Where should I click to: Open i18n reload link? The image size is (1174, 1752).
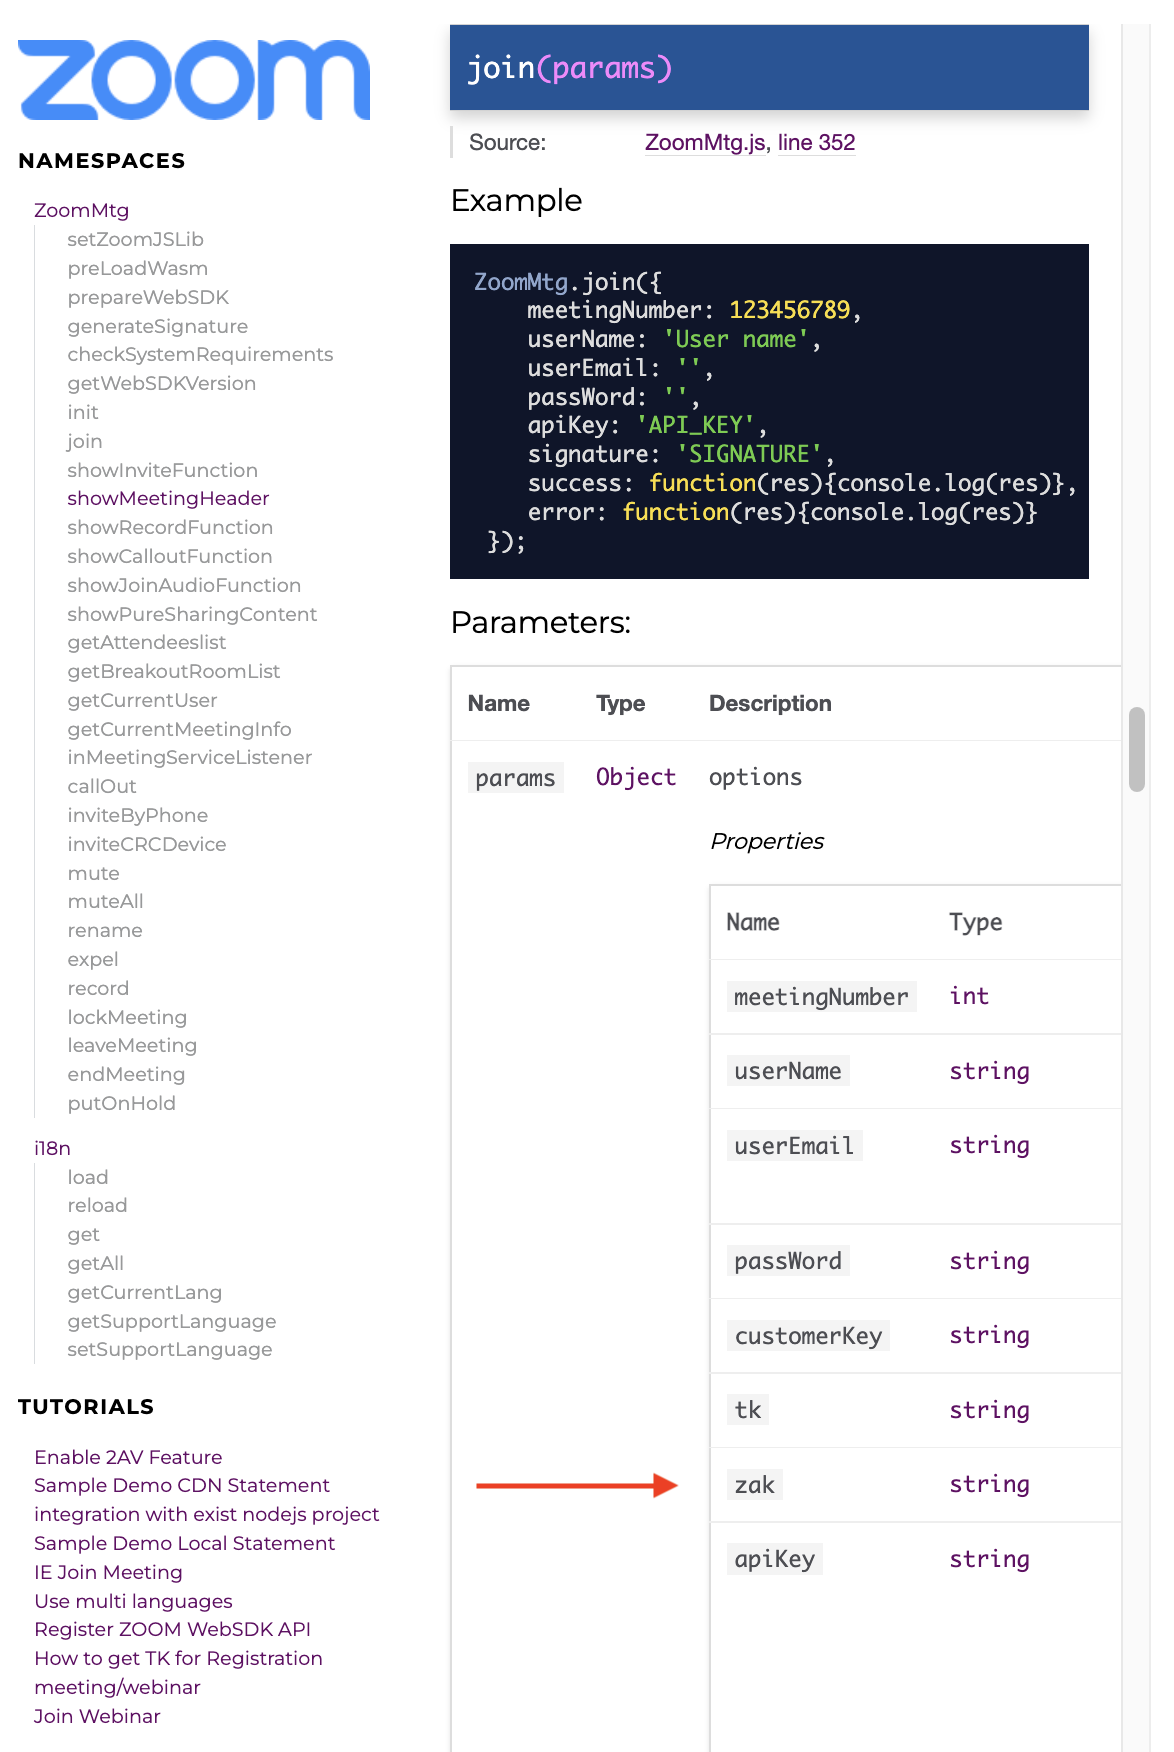coord(97,1205)
